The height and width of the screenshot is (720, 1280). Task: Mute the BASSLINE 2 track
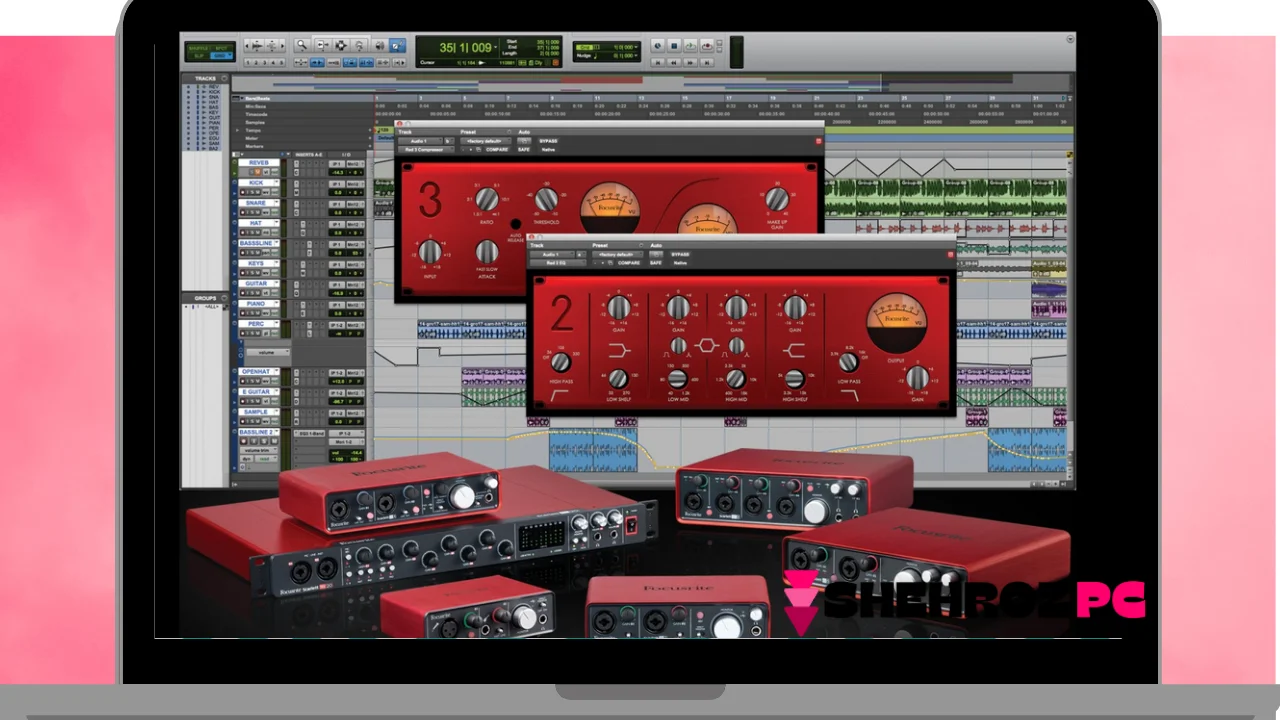[x=274, y=441]
